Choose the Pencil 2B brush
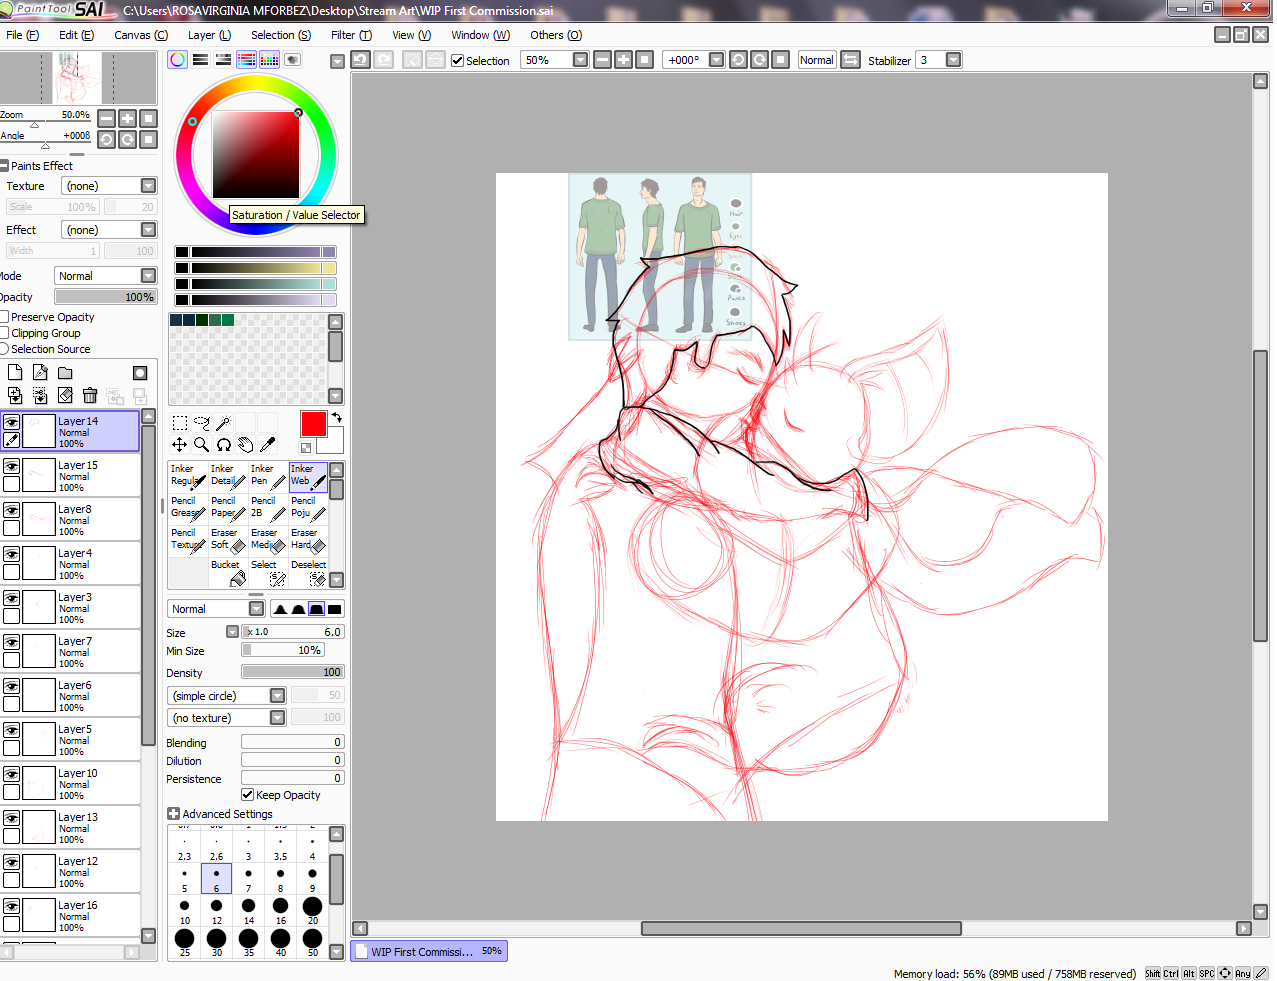 (x=268, y=508)
